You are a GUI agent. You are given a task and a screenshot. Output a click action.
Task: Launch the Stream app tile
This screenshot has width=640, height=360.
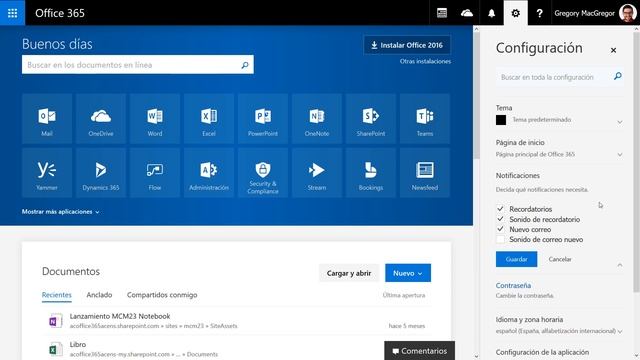click(317, 173)
